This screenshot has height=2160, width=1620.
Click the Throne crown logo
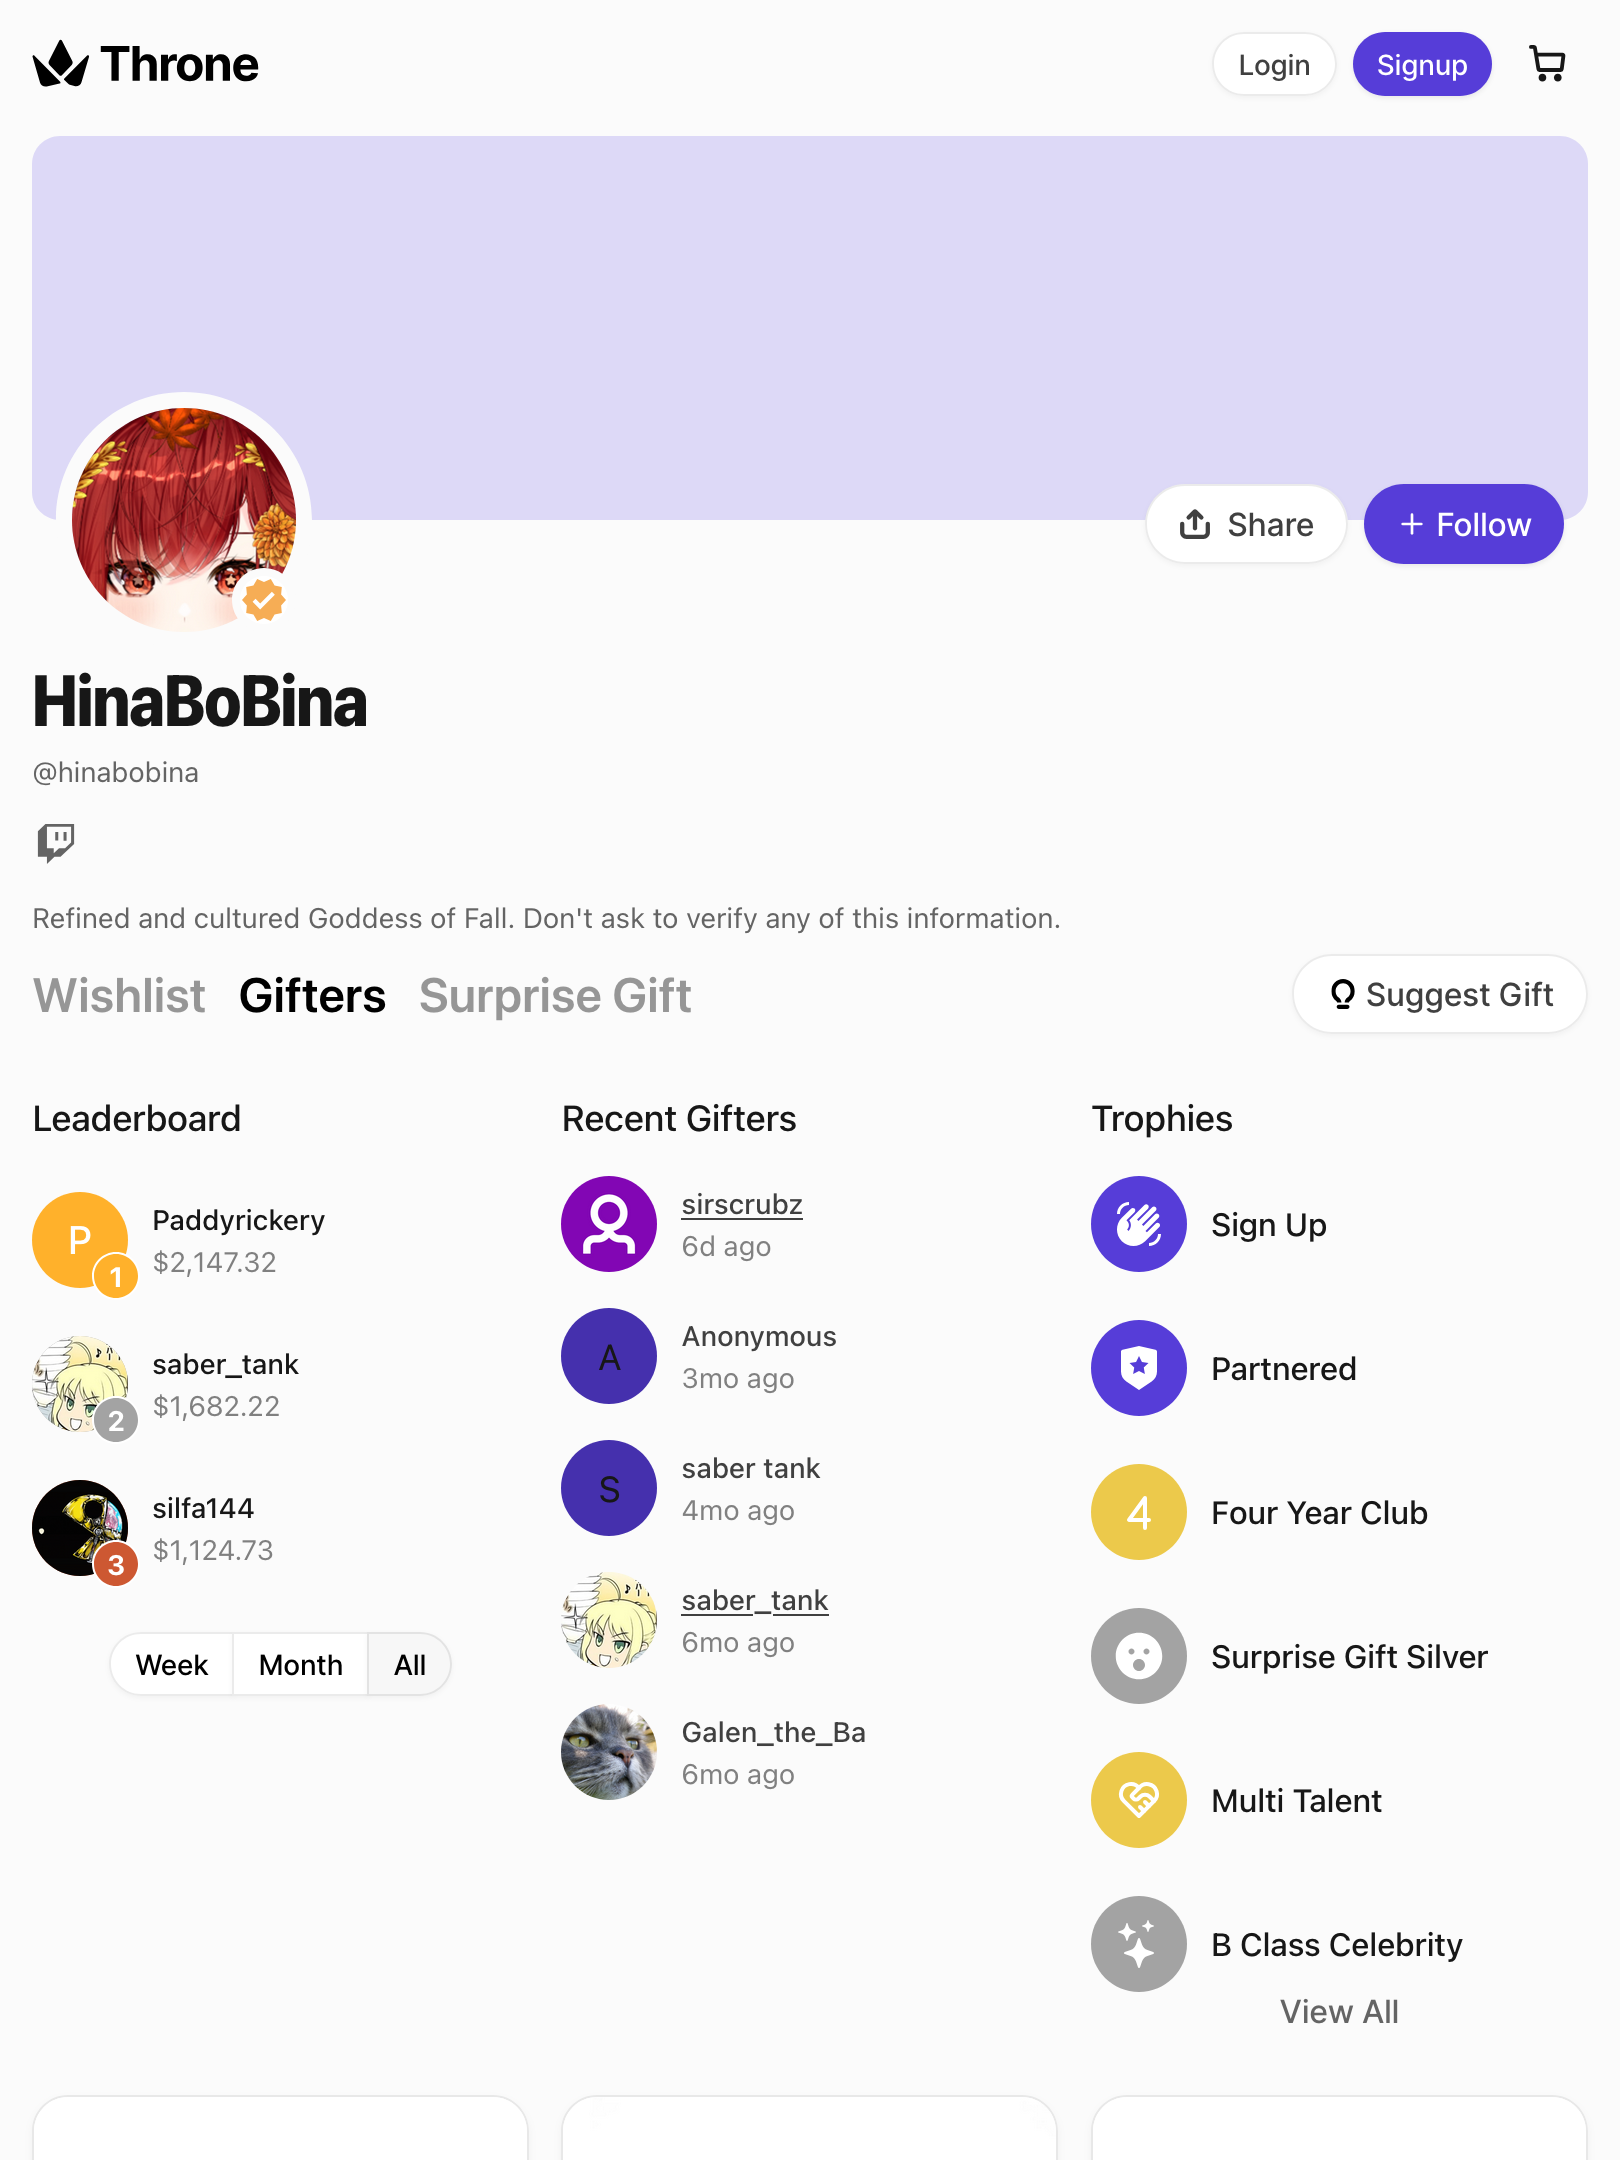(x=61, y=64)
